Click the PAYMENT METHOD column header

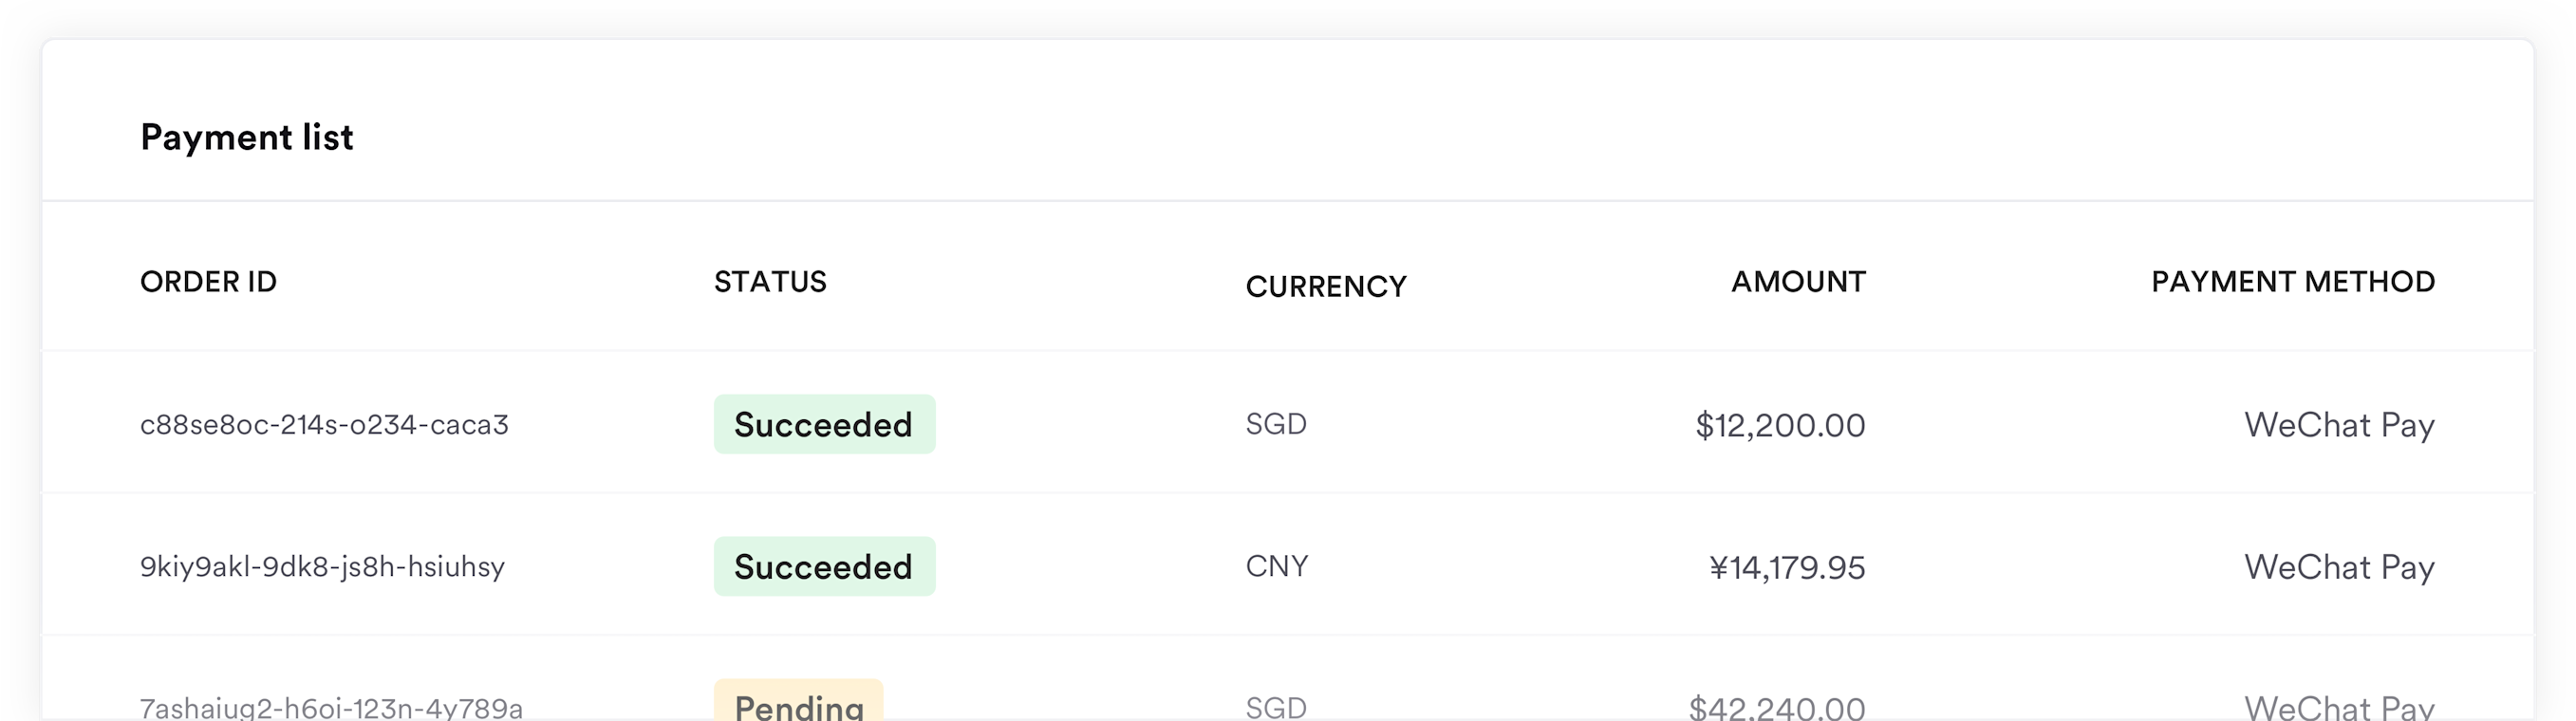click(2293, 282)
